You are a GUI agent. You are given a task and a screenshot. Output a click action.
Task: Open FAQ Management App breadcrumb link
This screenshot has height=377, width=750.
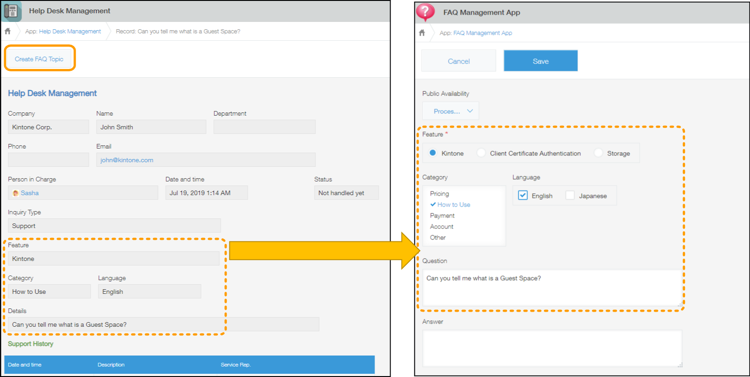483,33
